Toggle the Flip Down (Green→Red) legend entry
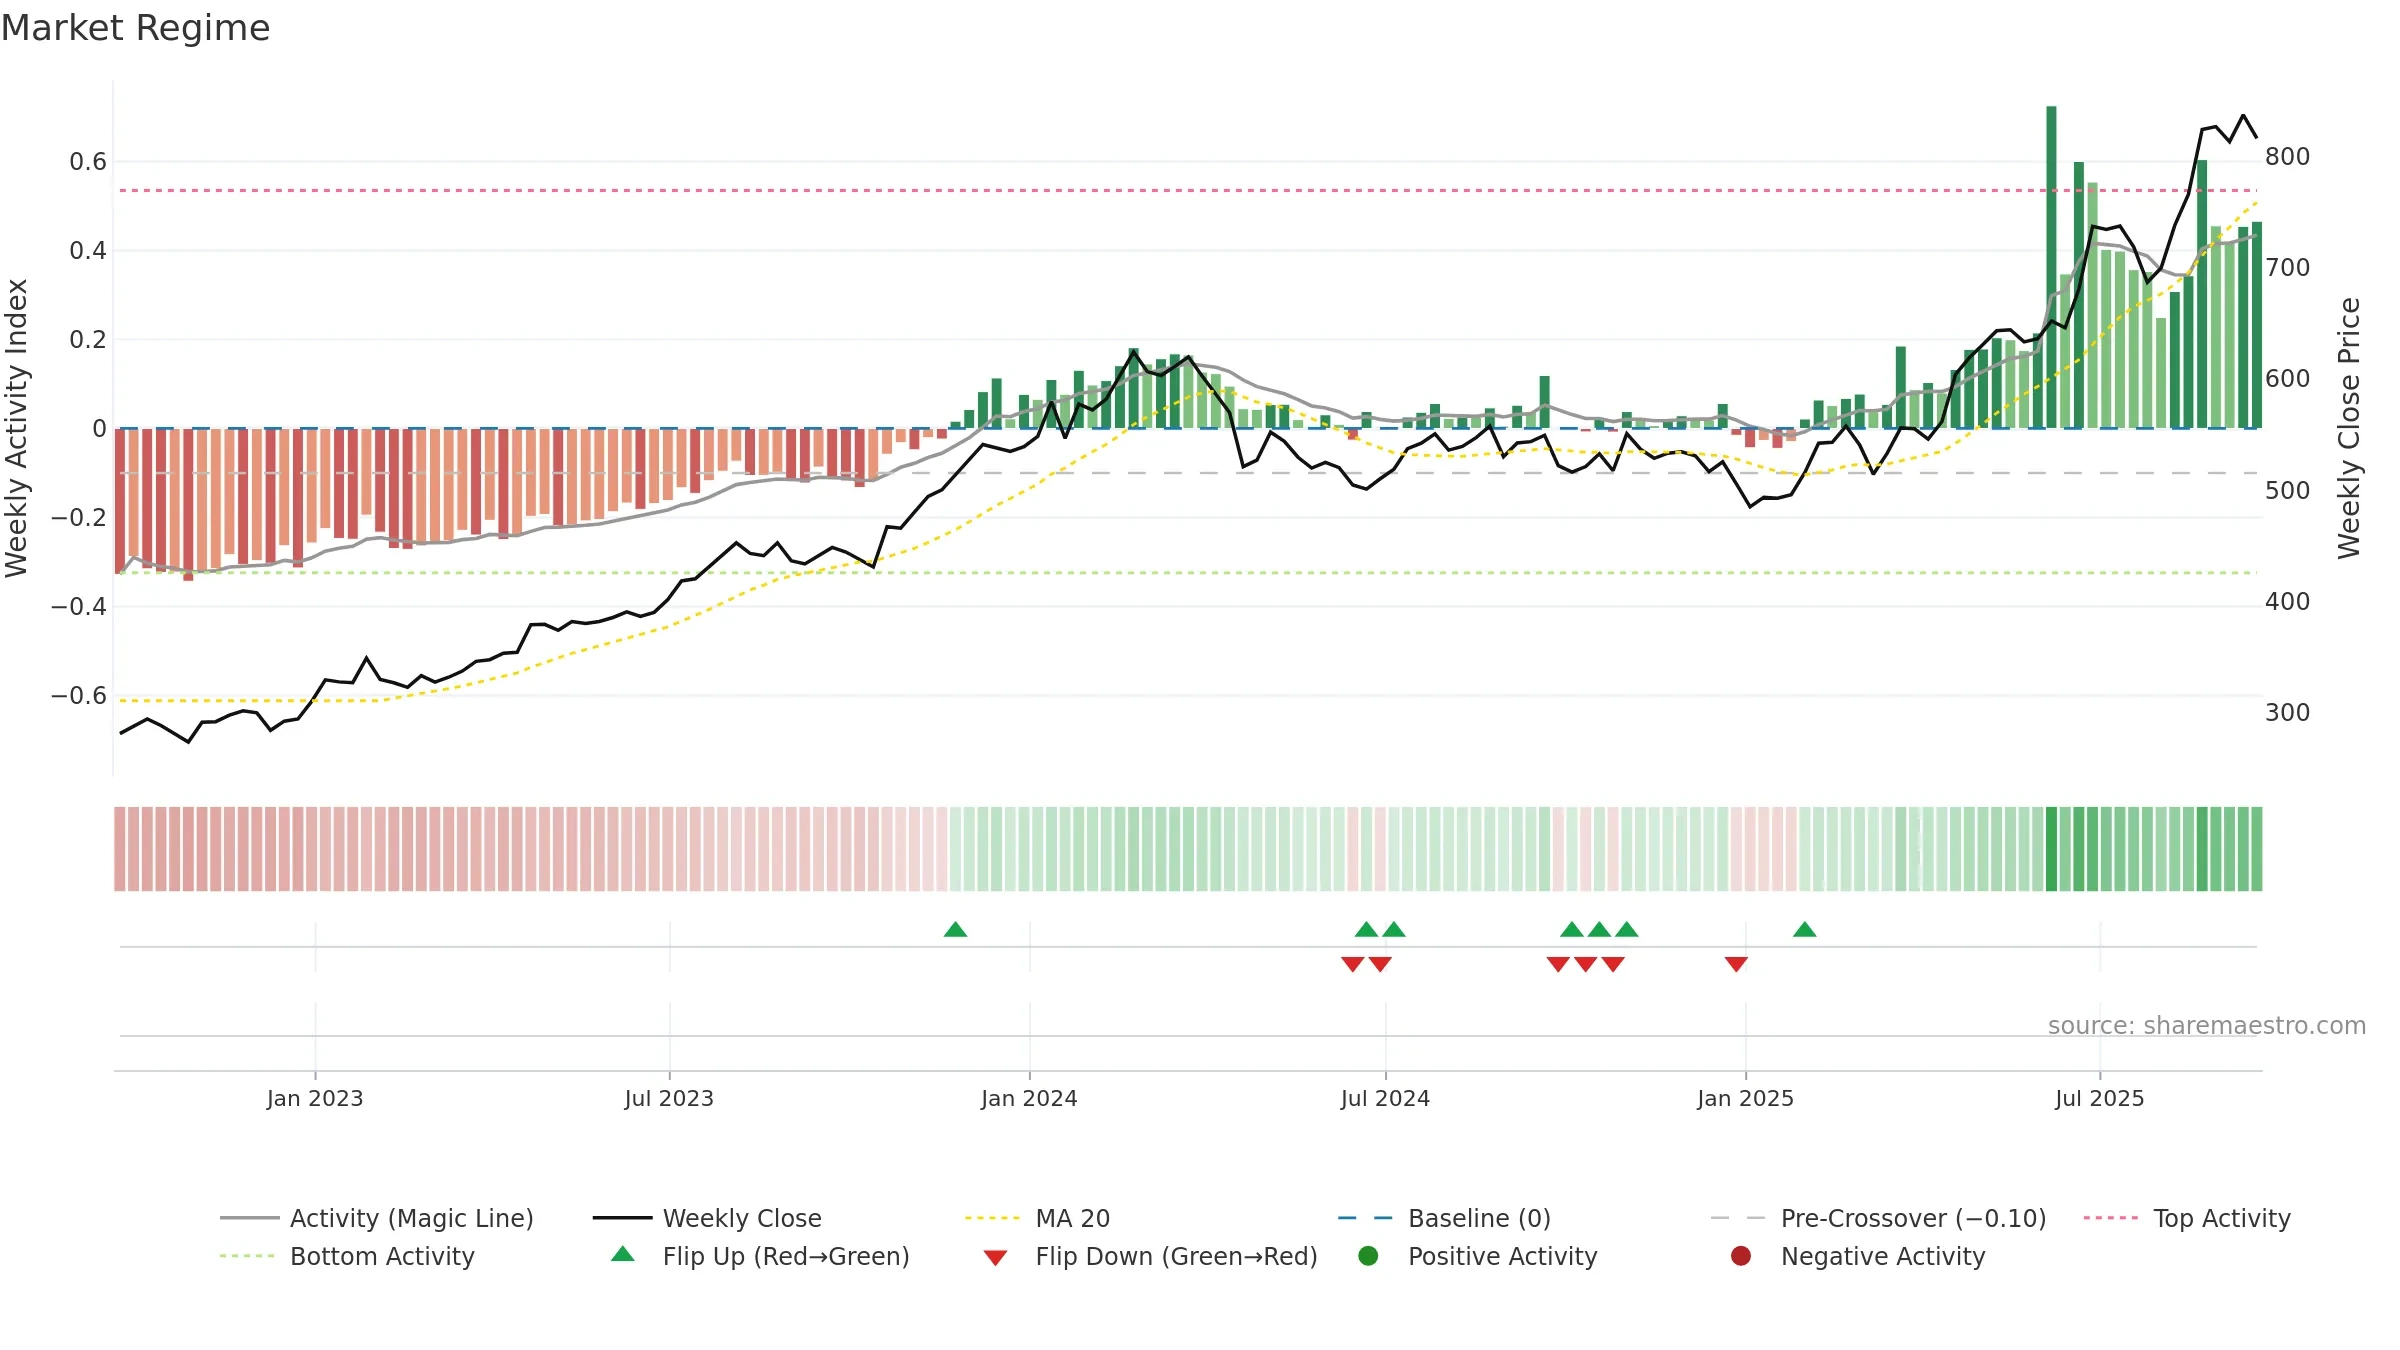This screenshot has width=2400, height=1350. click(x=1150, y=1256)
